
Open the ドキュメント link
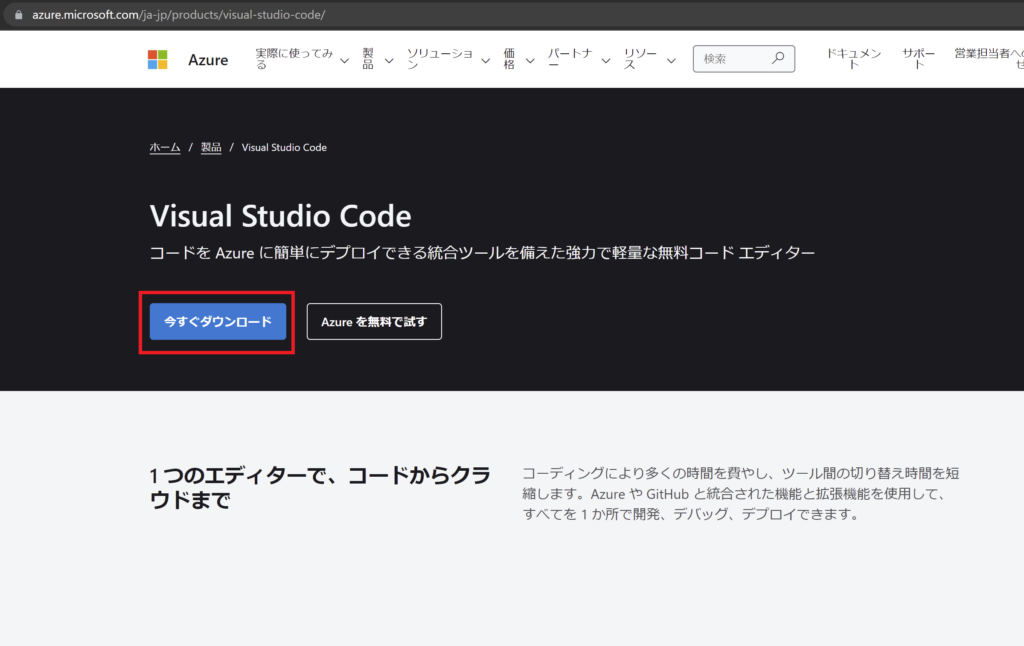(x=853, y=59)
